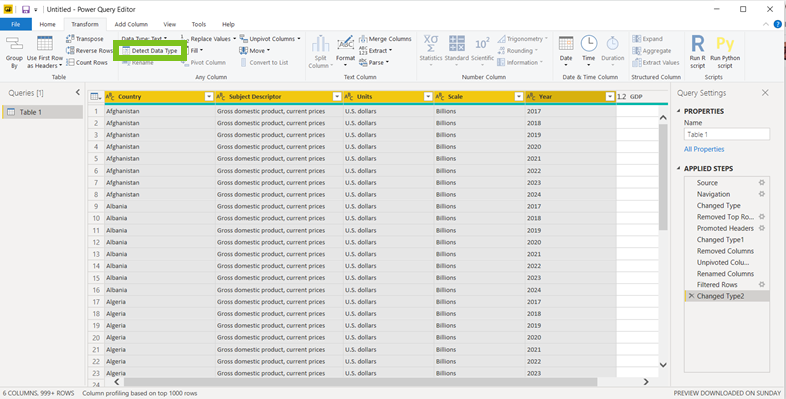The height and width of the screenshot is (399, 786).
Task: Click the Group By icon
Action: tap(14, 44)
